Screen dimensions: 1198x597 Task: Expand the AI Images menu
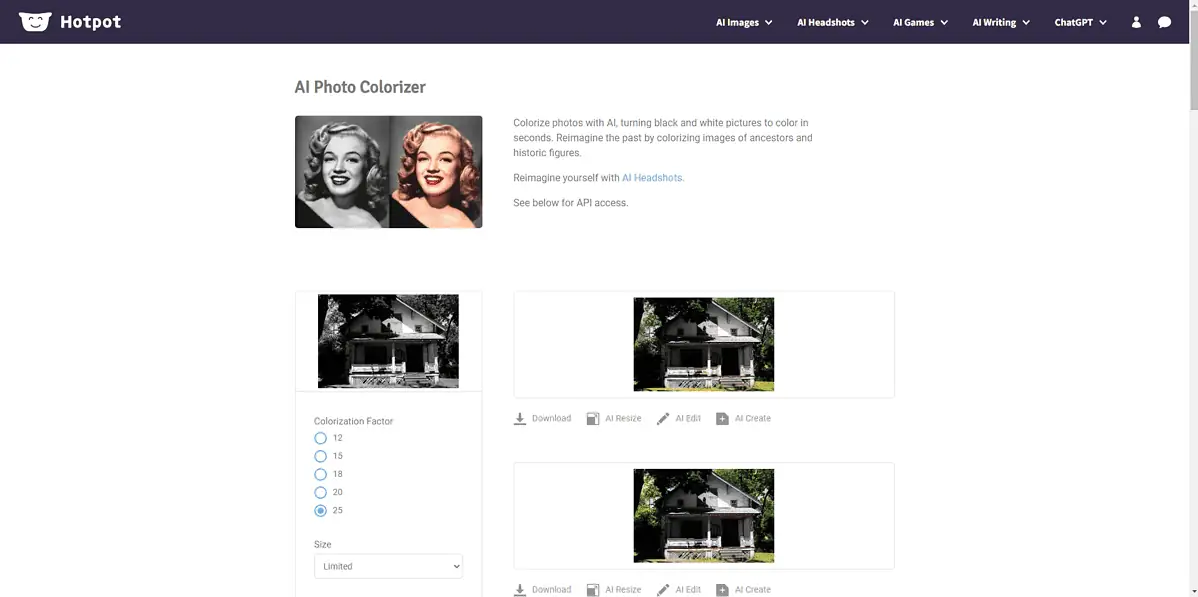(x=744, y=22)
